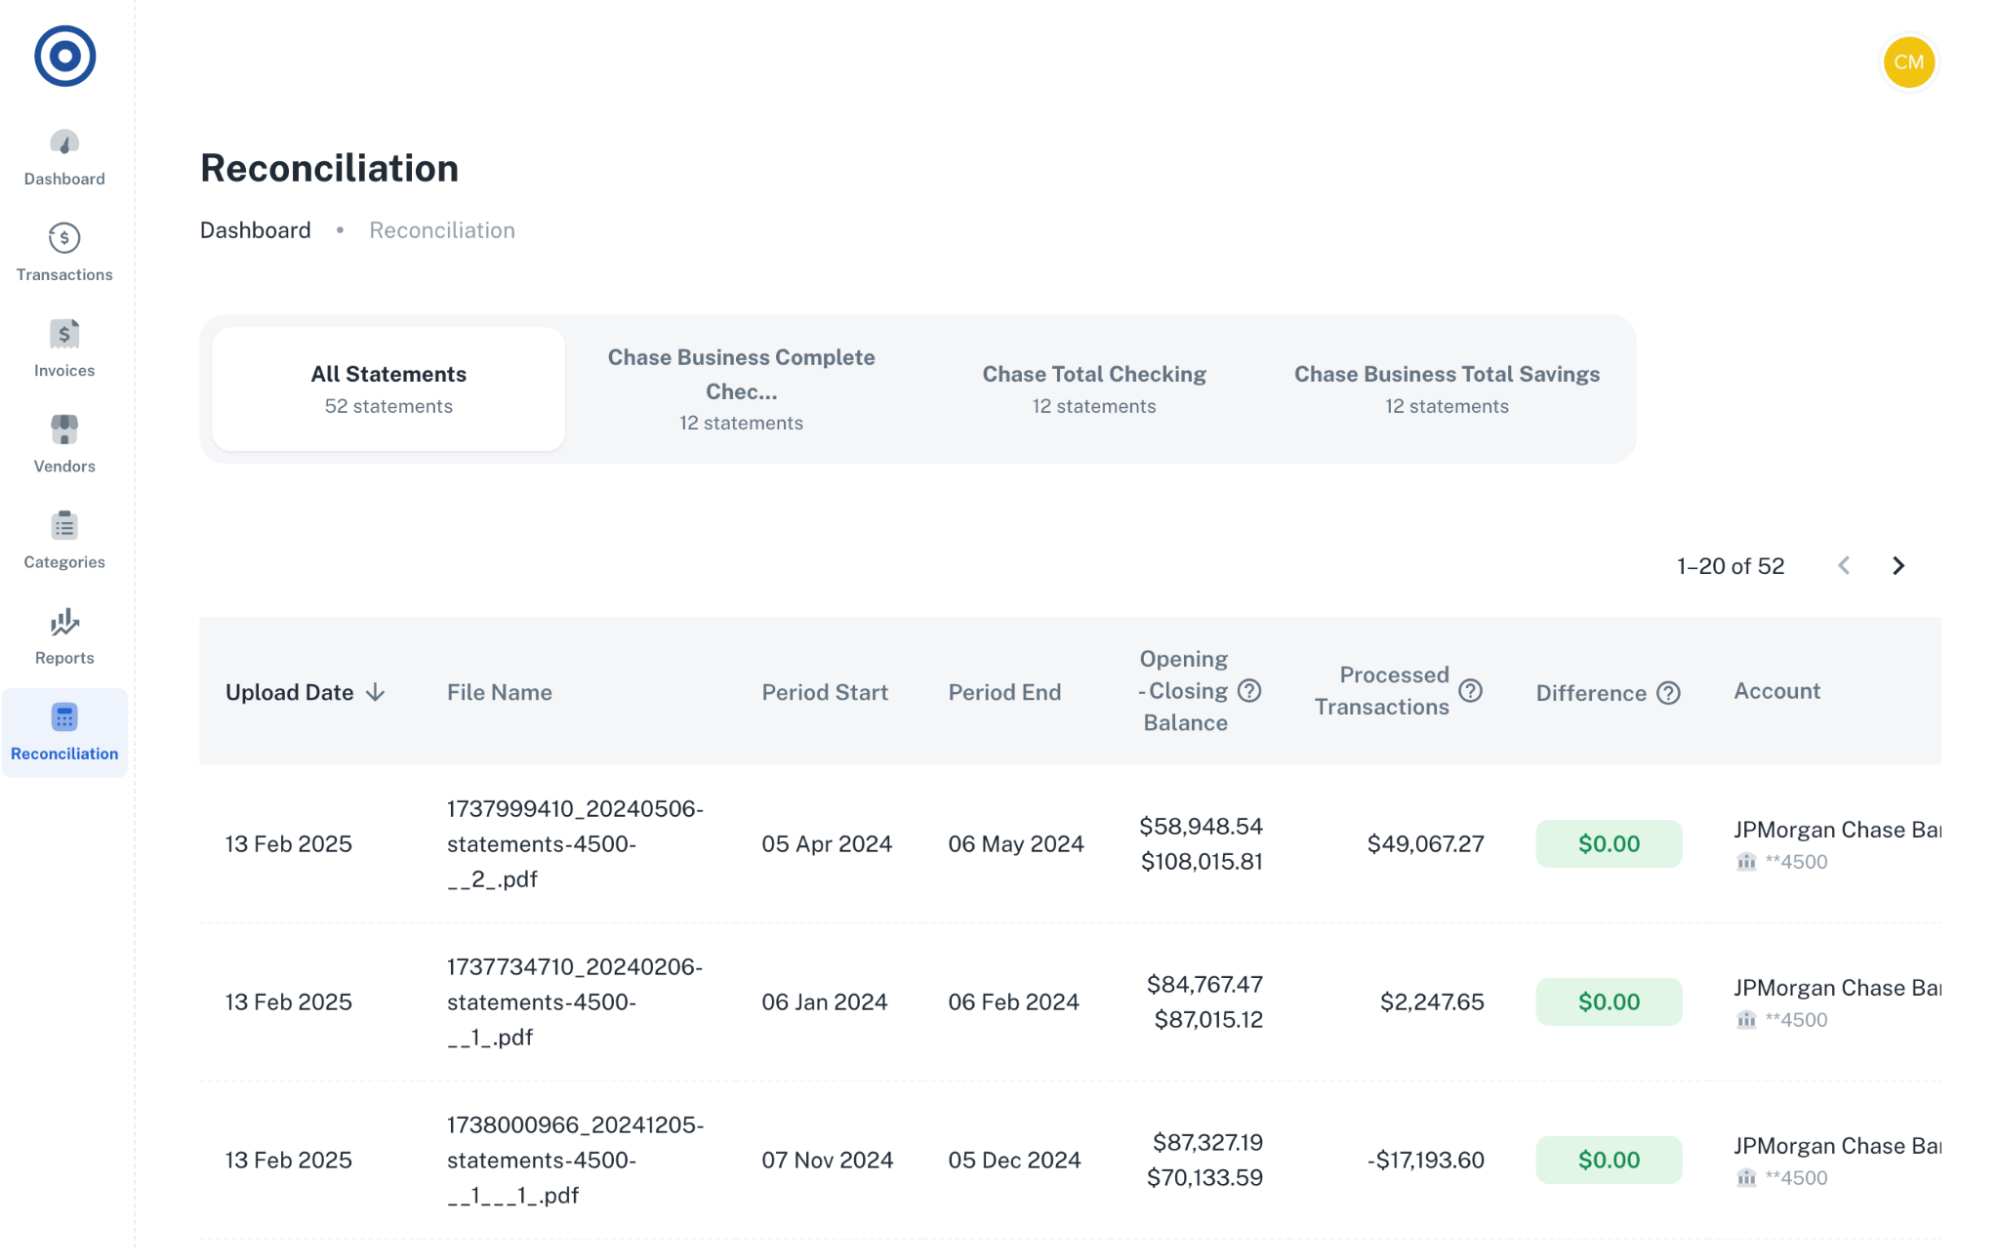Viewport: 1999px width, 1252px height.
Task: Click the Reconciliation calculator icon in the sidebar
Action: coord(63,716)
